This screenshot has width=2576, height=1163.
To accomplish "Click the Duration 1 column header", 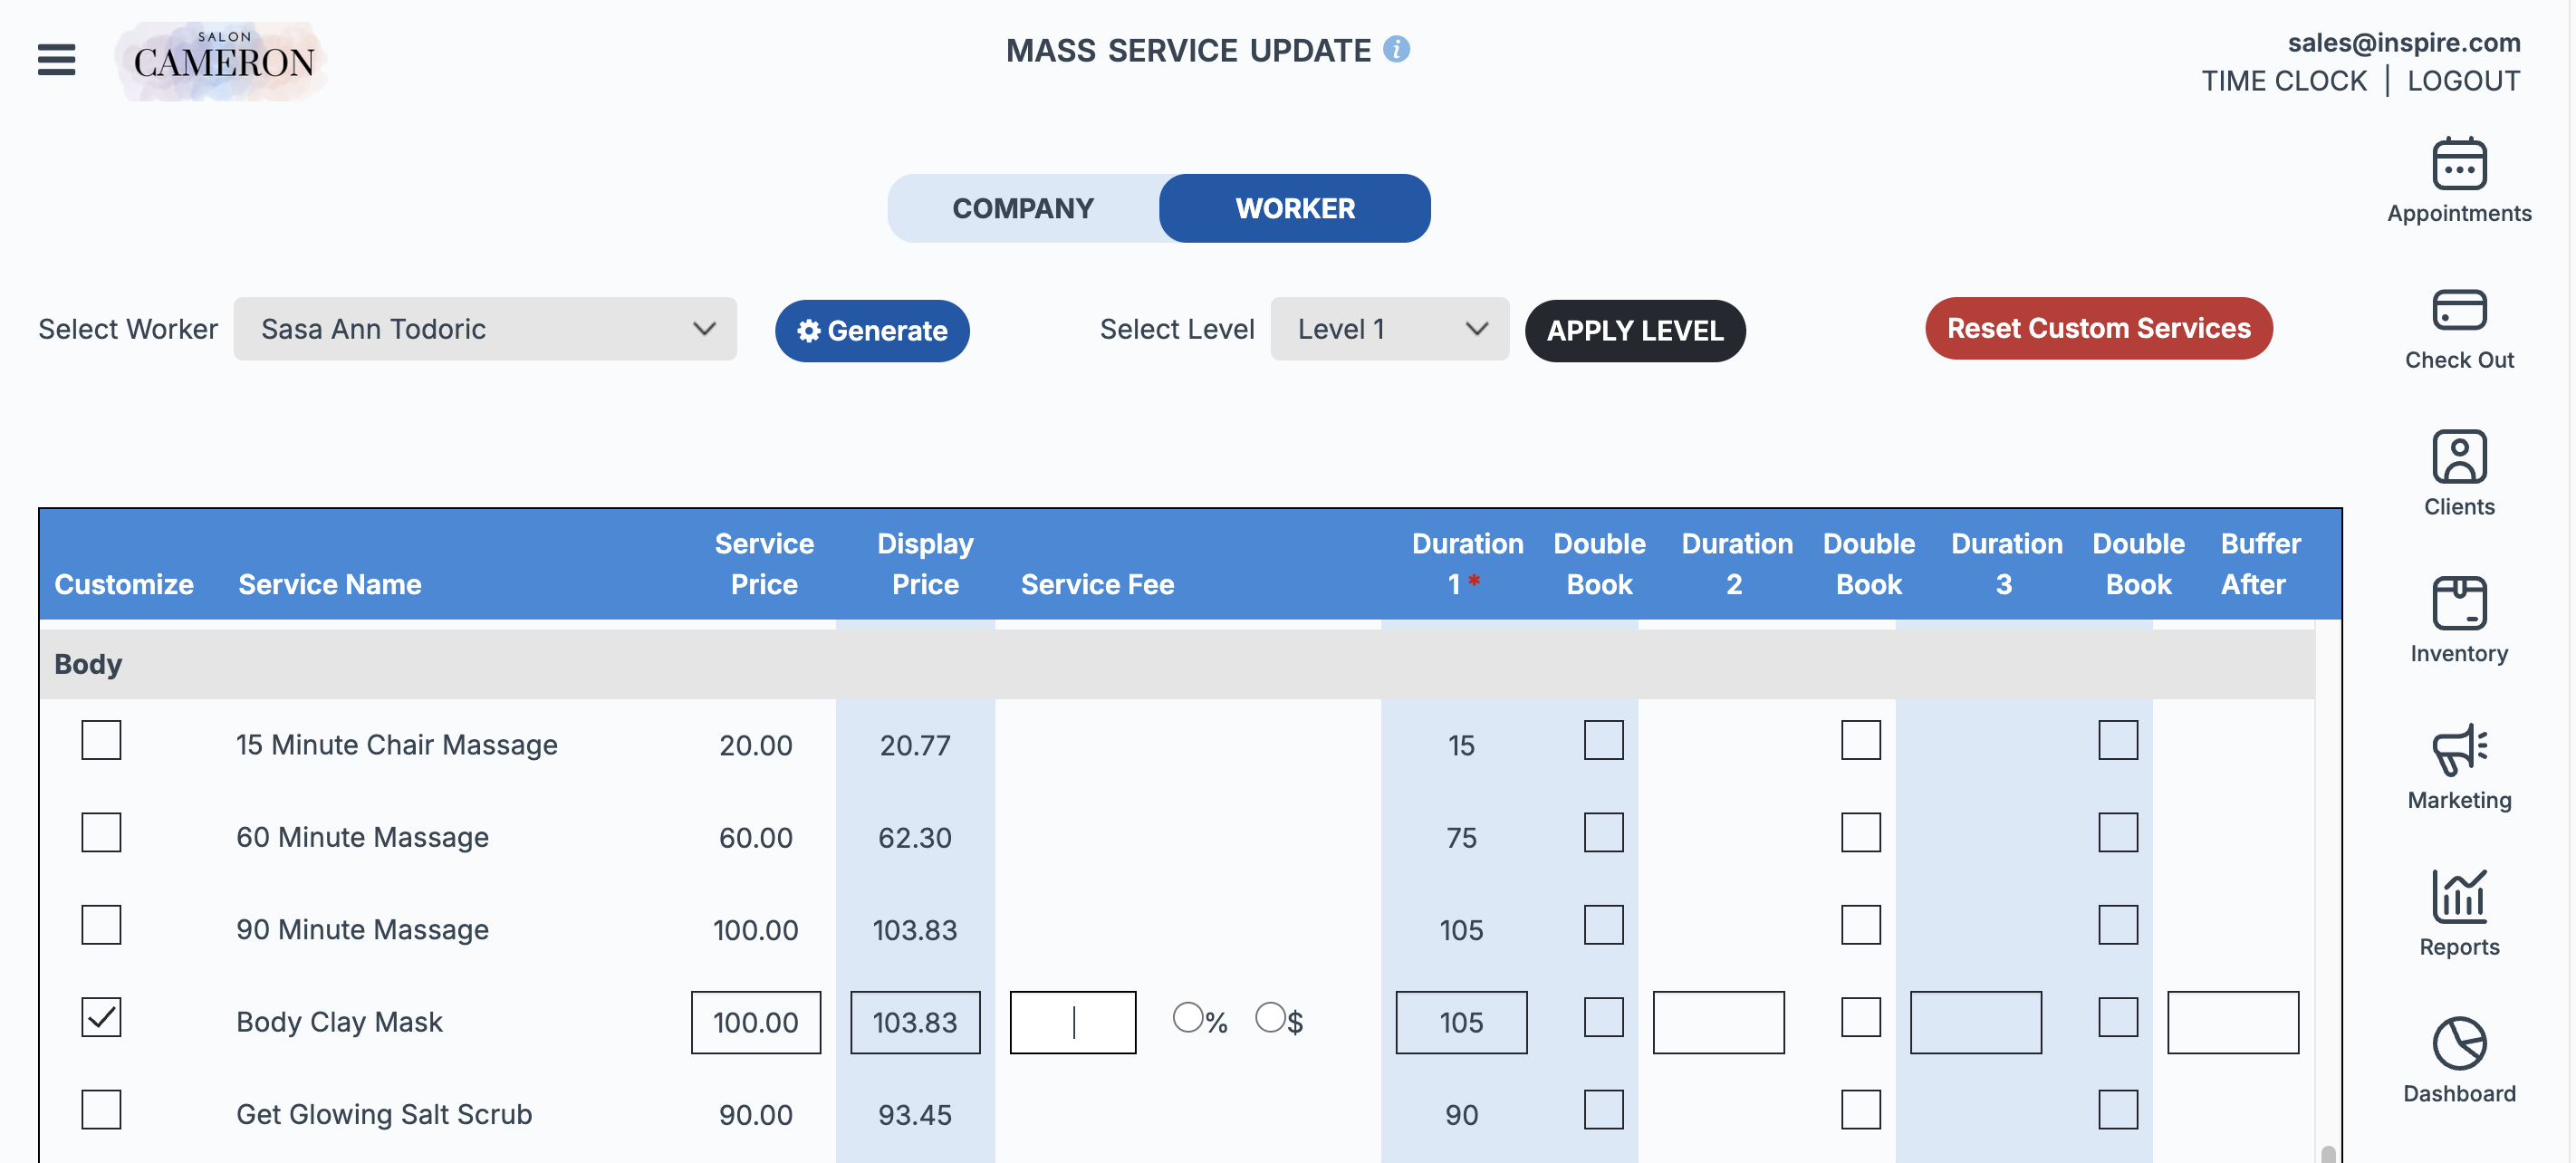I will (1466, 564).
